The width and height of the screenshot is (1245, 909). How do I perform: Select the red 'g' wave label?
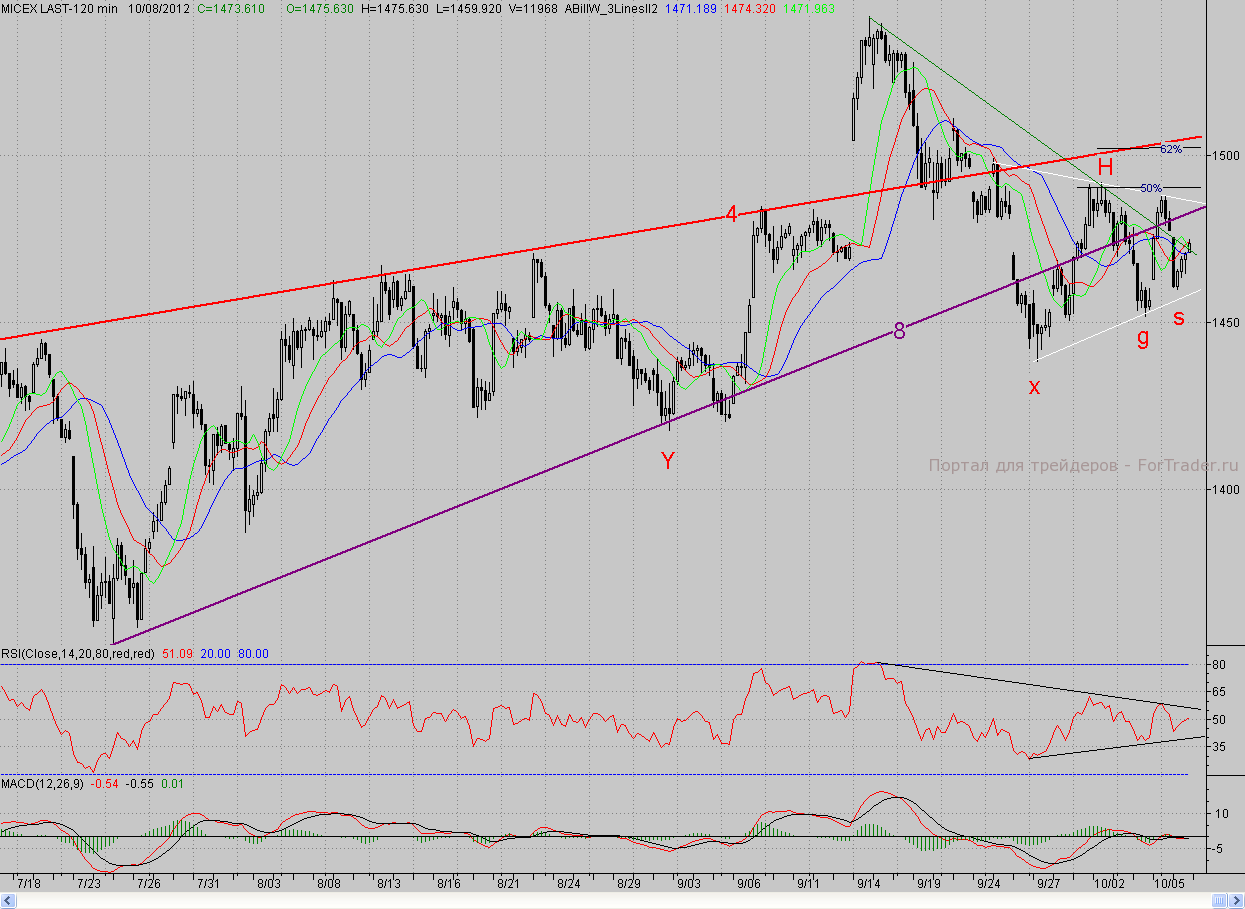pyautogui.click(x=1142, y=337)
